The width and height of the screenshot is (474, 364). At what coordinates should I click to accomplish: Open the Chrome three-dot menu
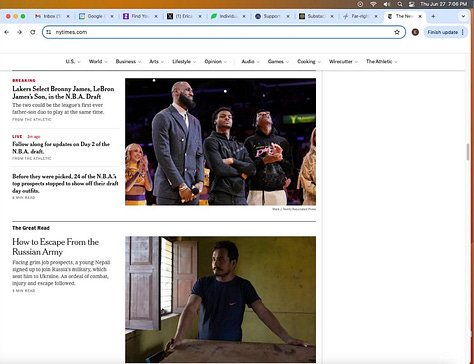(463, 32)
